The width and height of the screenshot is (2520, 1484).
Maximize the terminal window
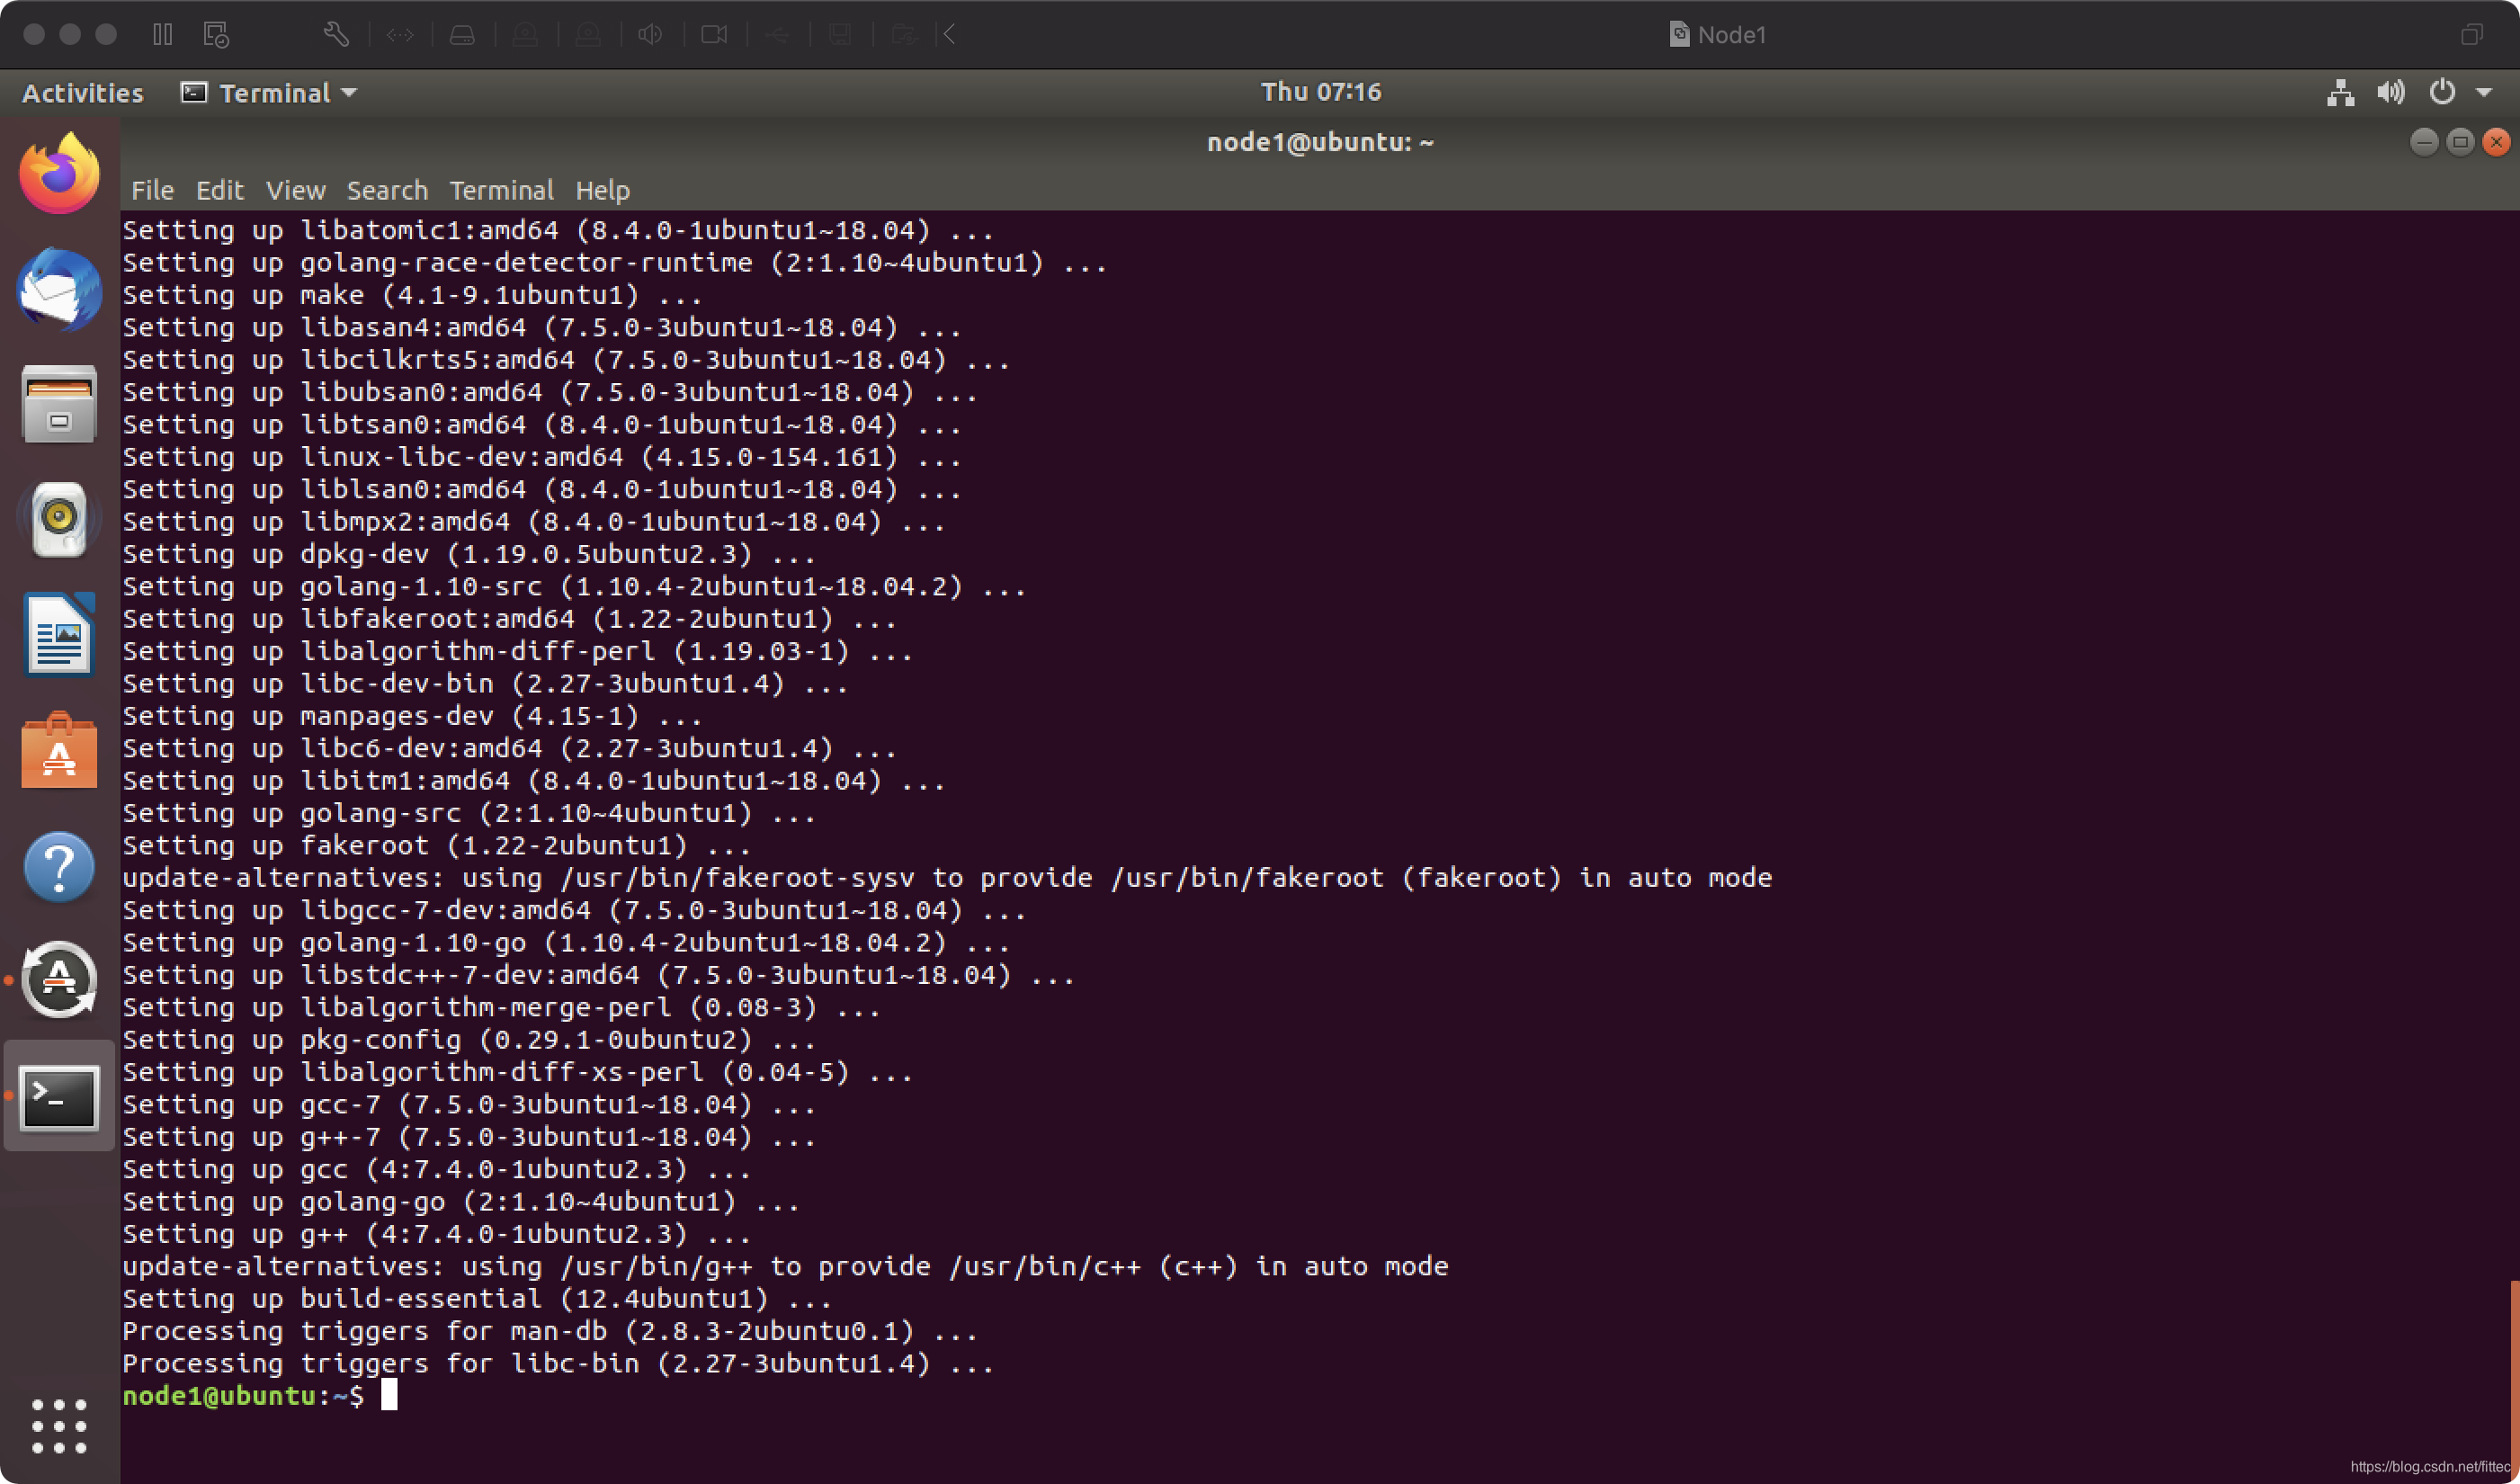2460,142
